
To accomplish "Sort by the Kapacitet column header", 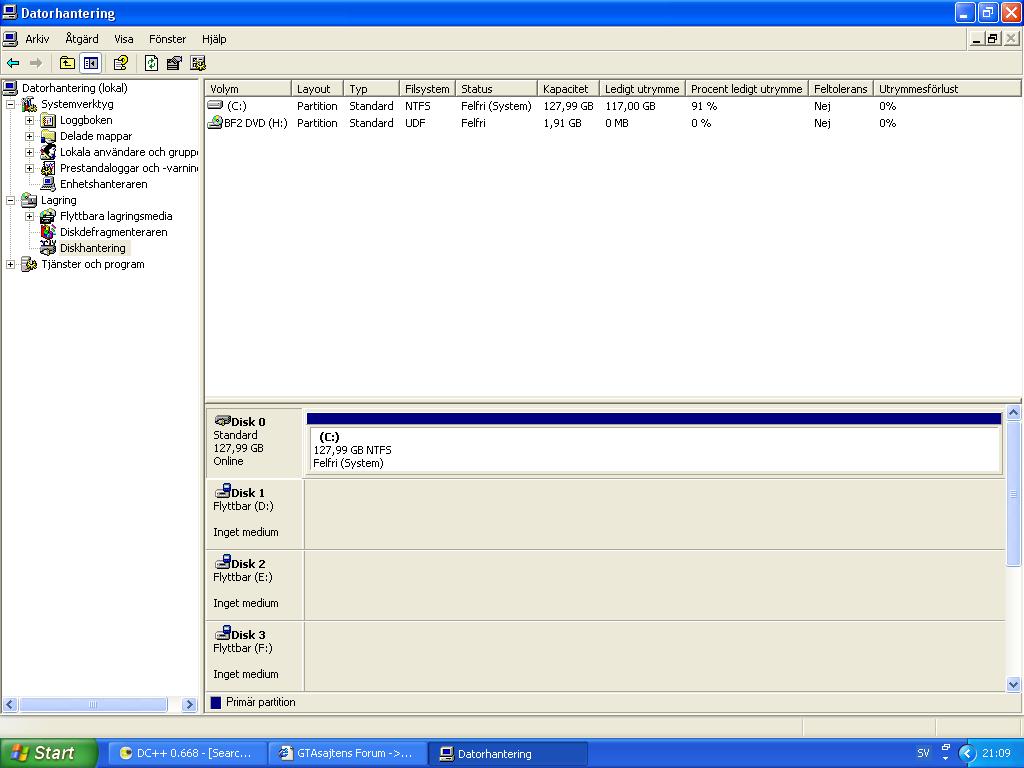I will click(568, 89).
